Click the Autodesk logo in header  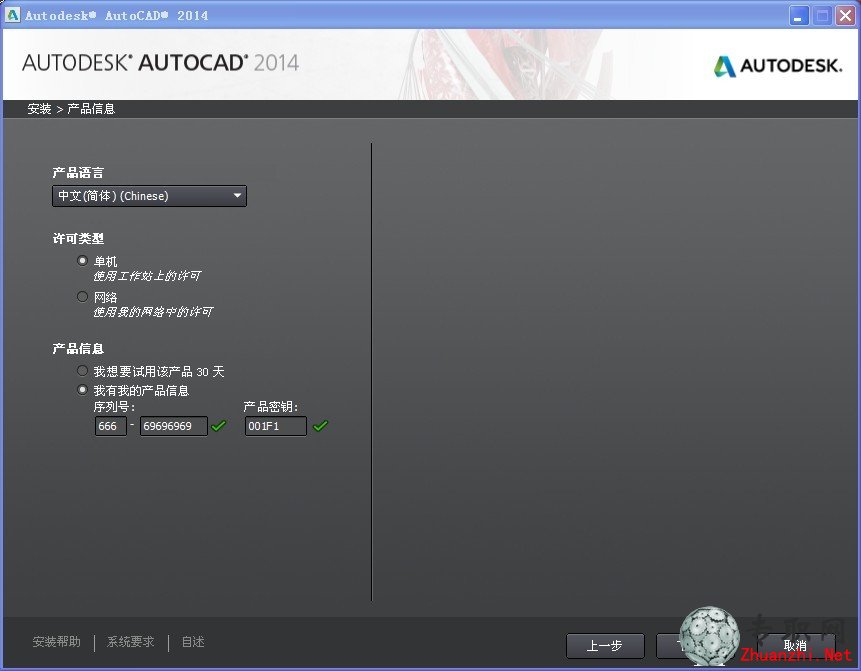tap(778, 66)
